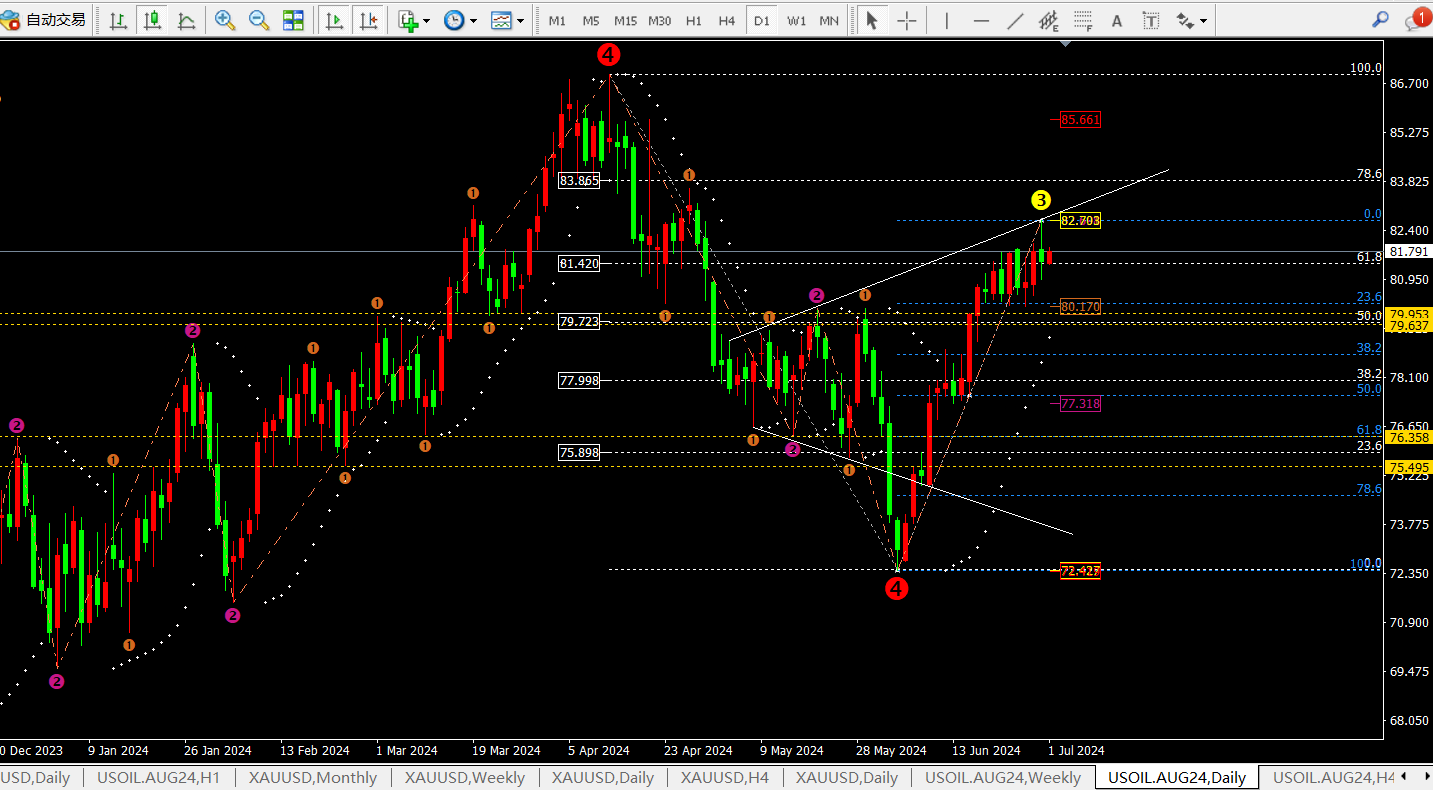Click the chart templates icon

[501, 20]
